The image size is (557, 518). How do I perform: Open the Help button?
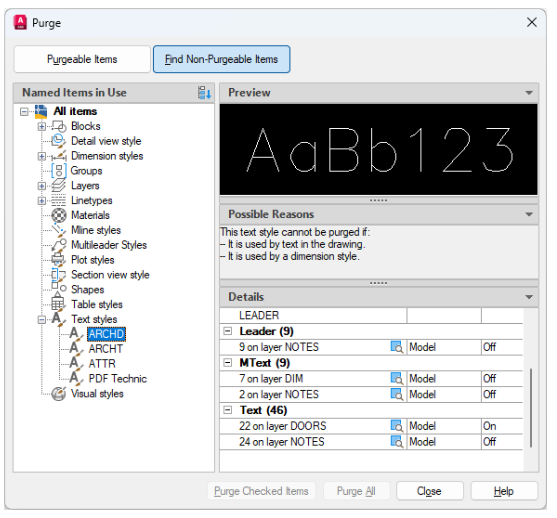click(504, 491)
